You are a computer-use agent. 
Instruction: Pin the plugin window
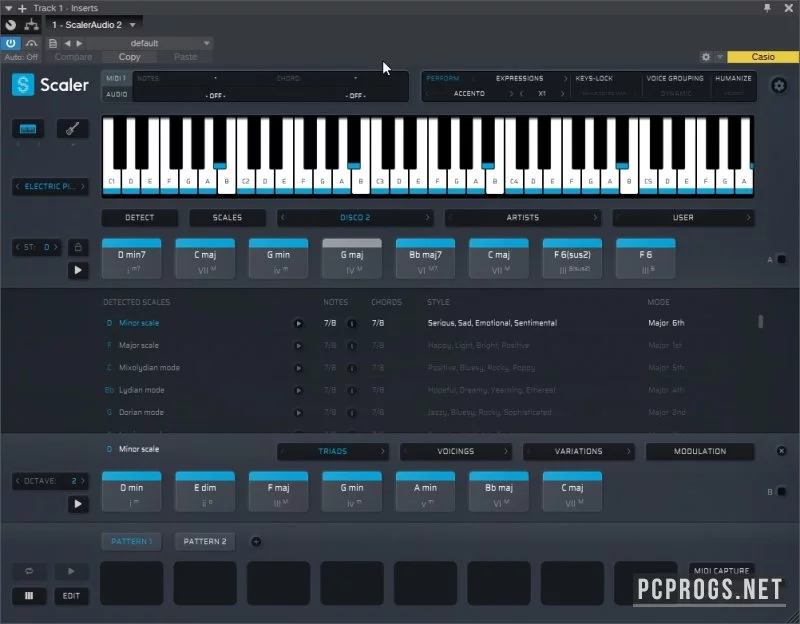(767, 8)
